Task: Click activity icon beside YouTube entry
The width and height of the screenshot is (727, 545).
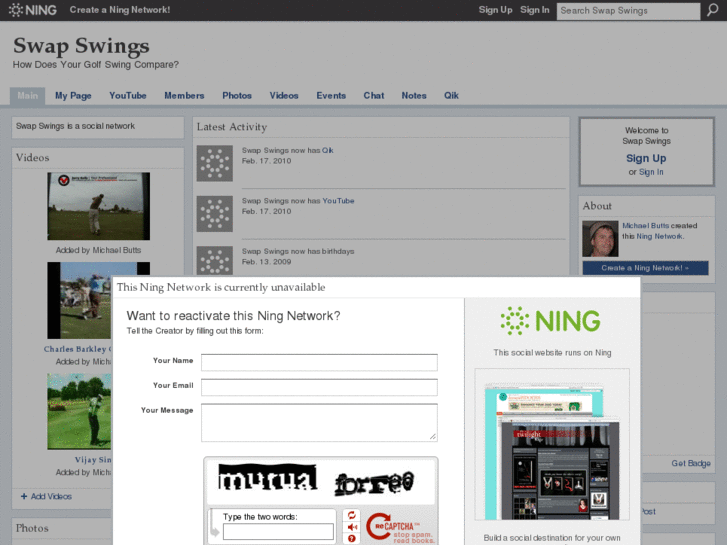Action: pos(215,214)
